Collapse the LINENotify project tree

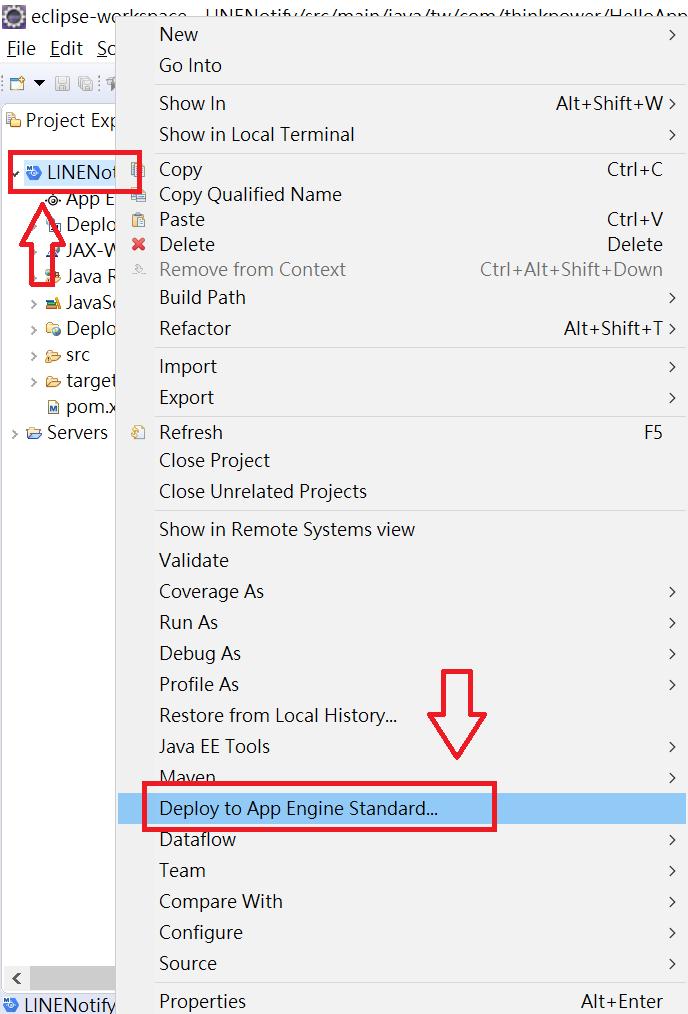[15, 173]
